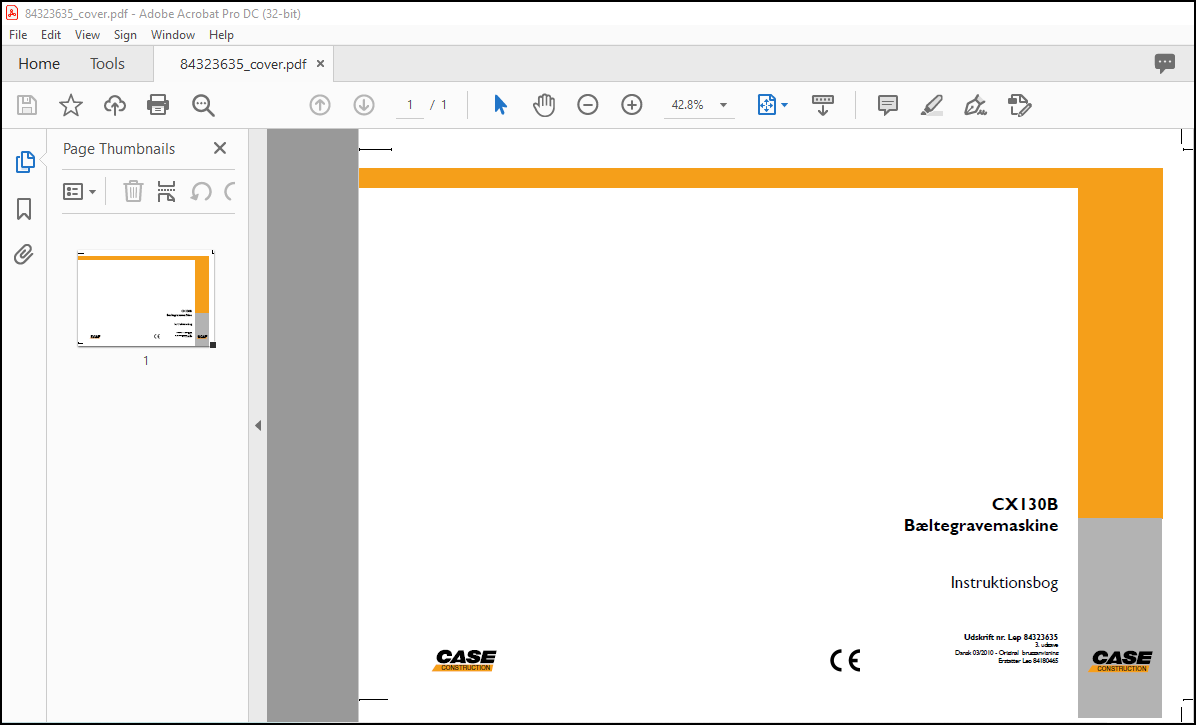Viewport: 1196px width, 725px height.
Task: Open the File menu
Action: coord(18,35)
